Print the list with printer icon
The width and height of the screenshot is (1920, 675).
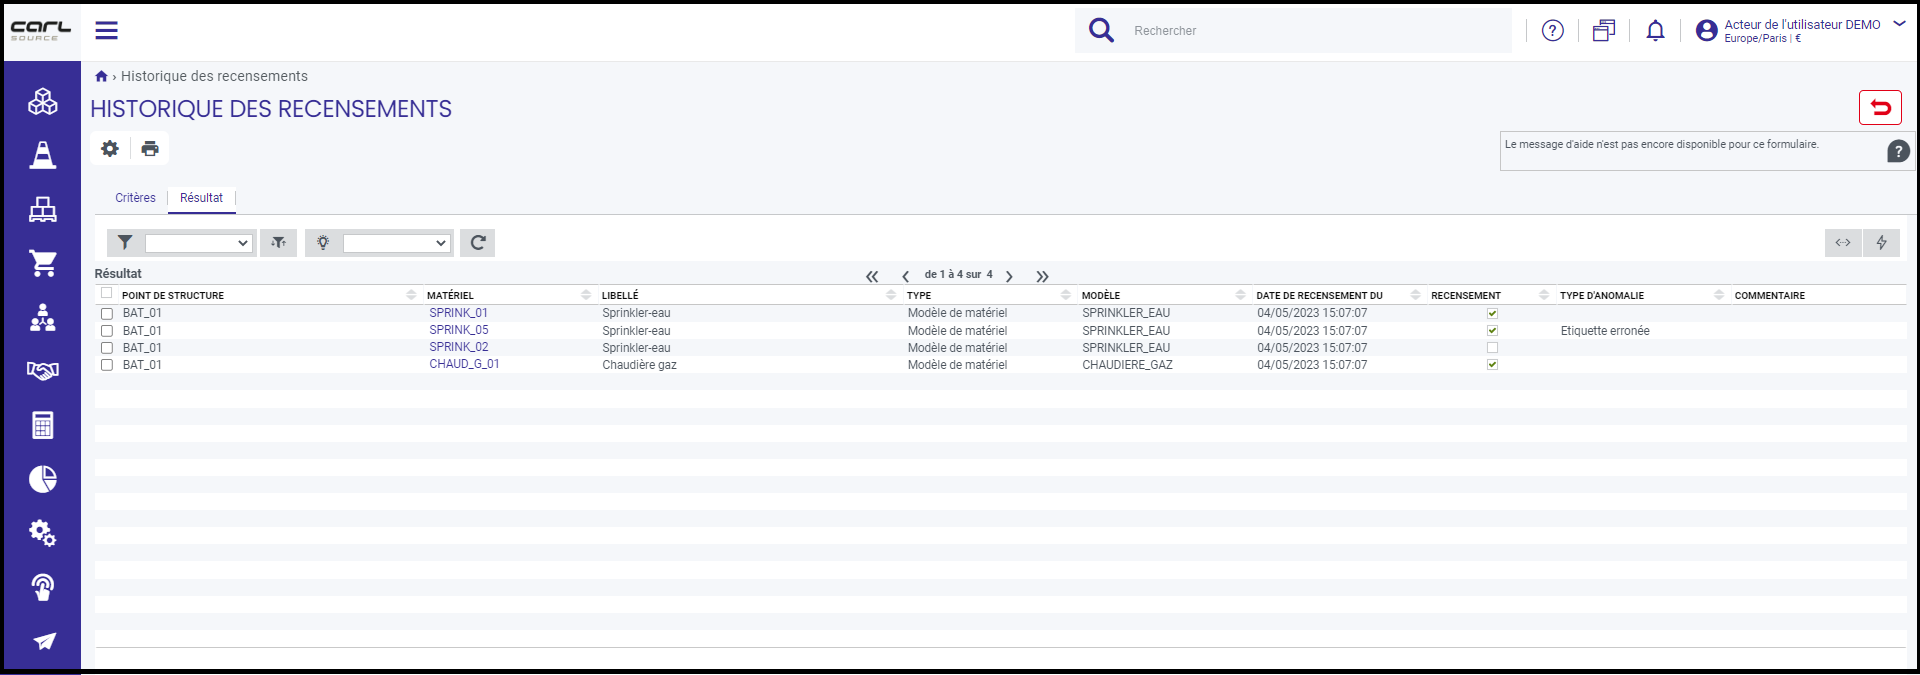[x=150, y=148]
